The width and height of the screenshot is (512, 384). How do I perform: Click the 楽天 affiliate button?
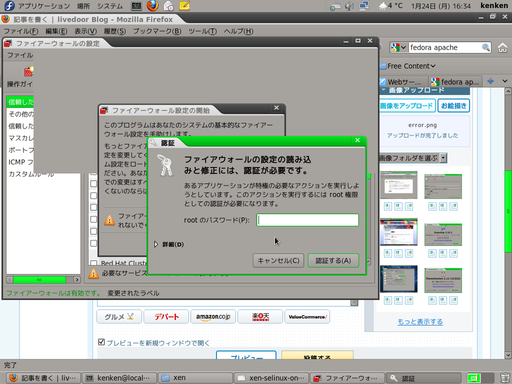[x=260, y=317]
